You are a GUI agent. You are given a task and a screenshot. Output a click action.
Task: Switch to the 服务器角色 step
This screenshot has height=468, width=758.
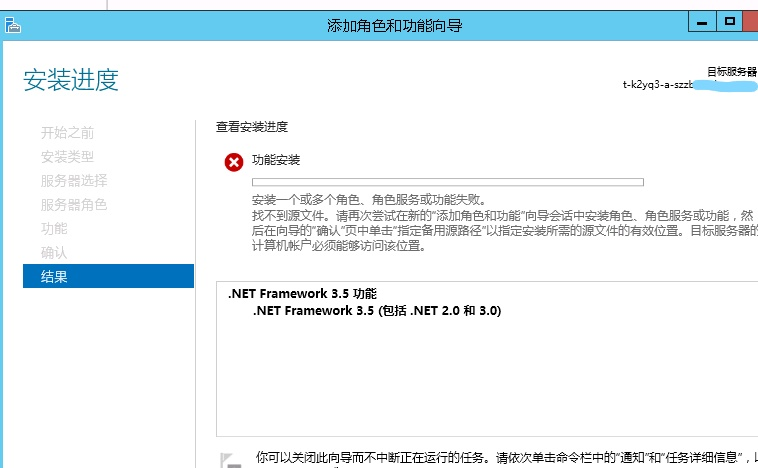click(74, 205)
